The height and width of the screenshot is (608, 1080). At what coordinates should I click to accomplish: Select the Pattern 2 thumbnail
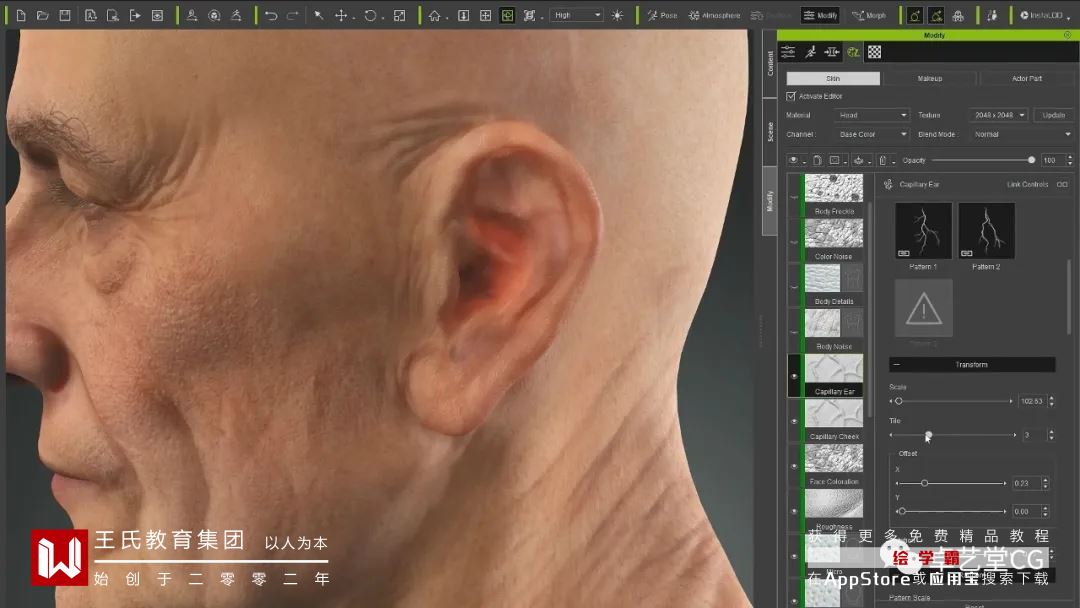pos(986,231)
